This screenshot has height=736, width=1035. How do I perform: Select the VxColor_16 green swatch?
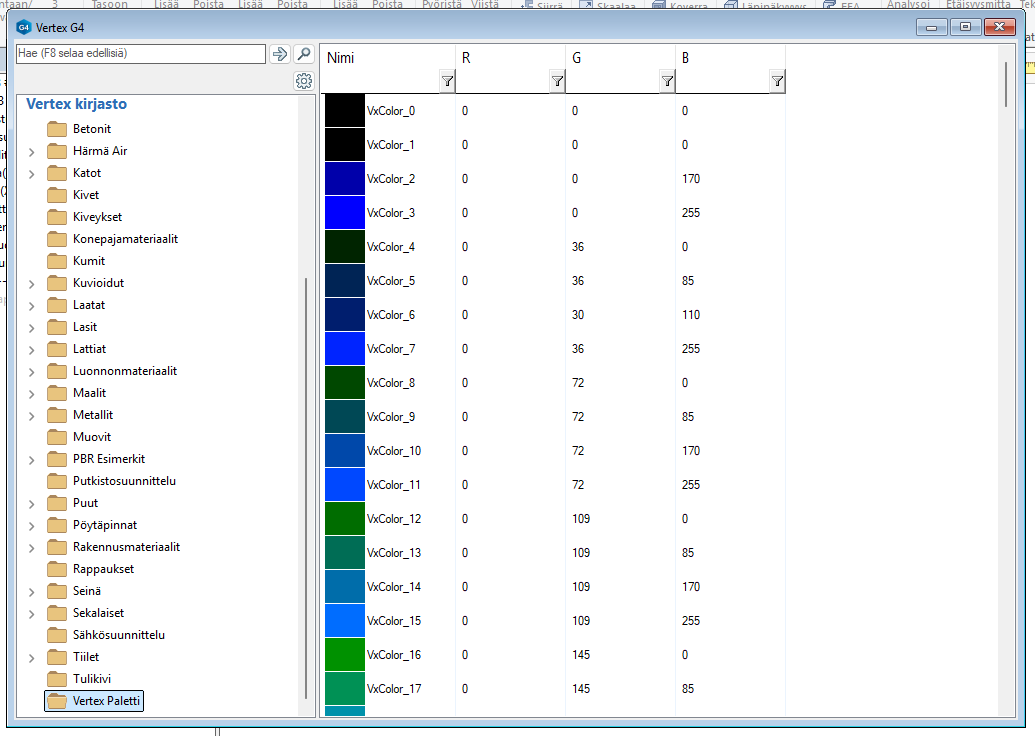(345, 655)
